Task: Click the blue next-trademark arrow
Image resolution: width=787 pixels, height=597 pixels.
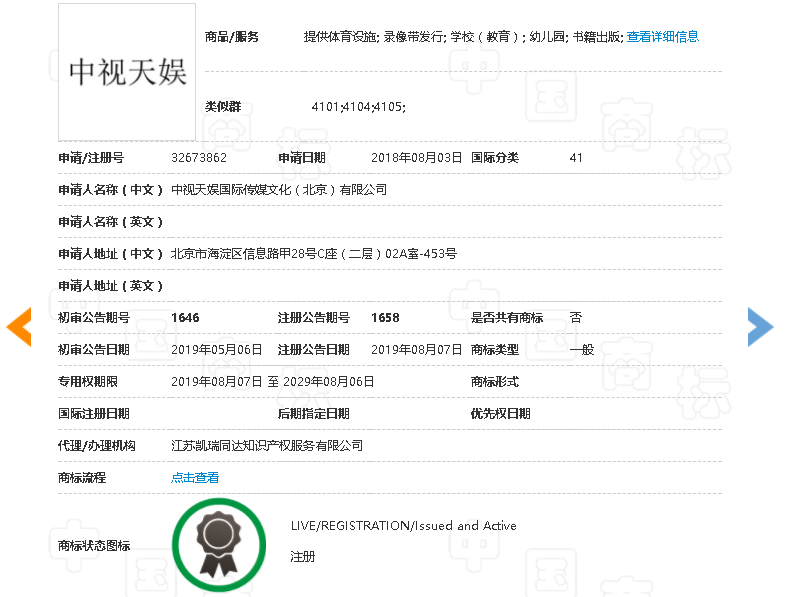Action: pyautogui.click(x=760, y=327)
